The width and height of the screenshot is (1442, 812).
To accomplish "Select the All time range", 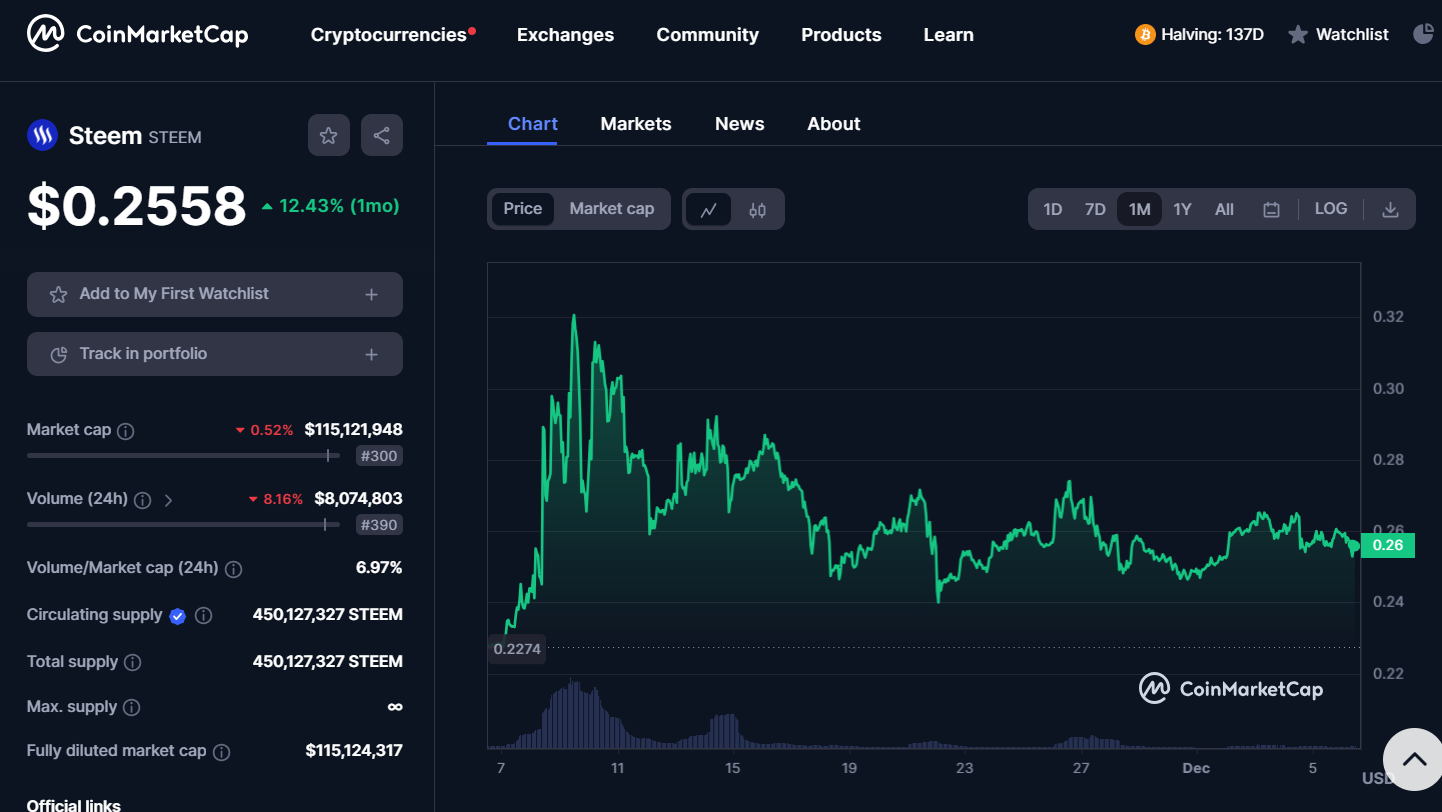I will click(1224, 210).
